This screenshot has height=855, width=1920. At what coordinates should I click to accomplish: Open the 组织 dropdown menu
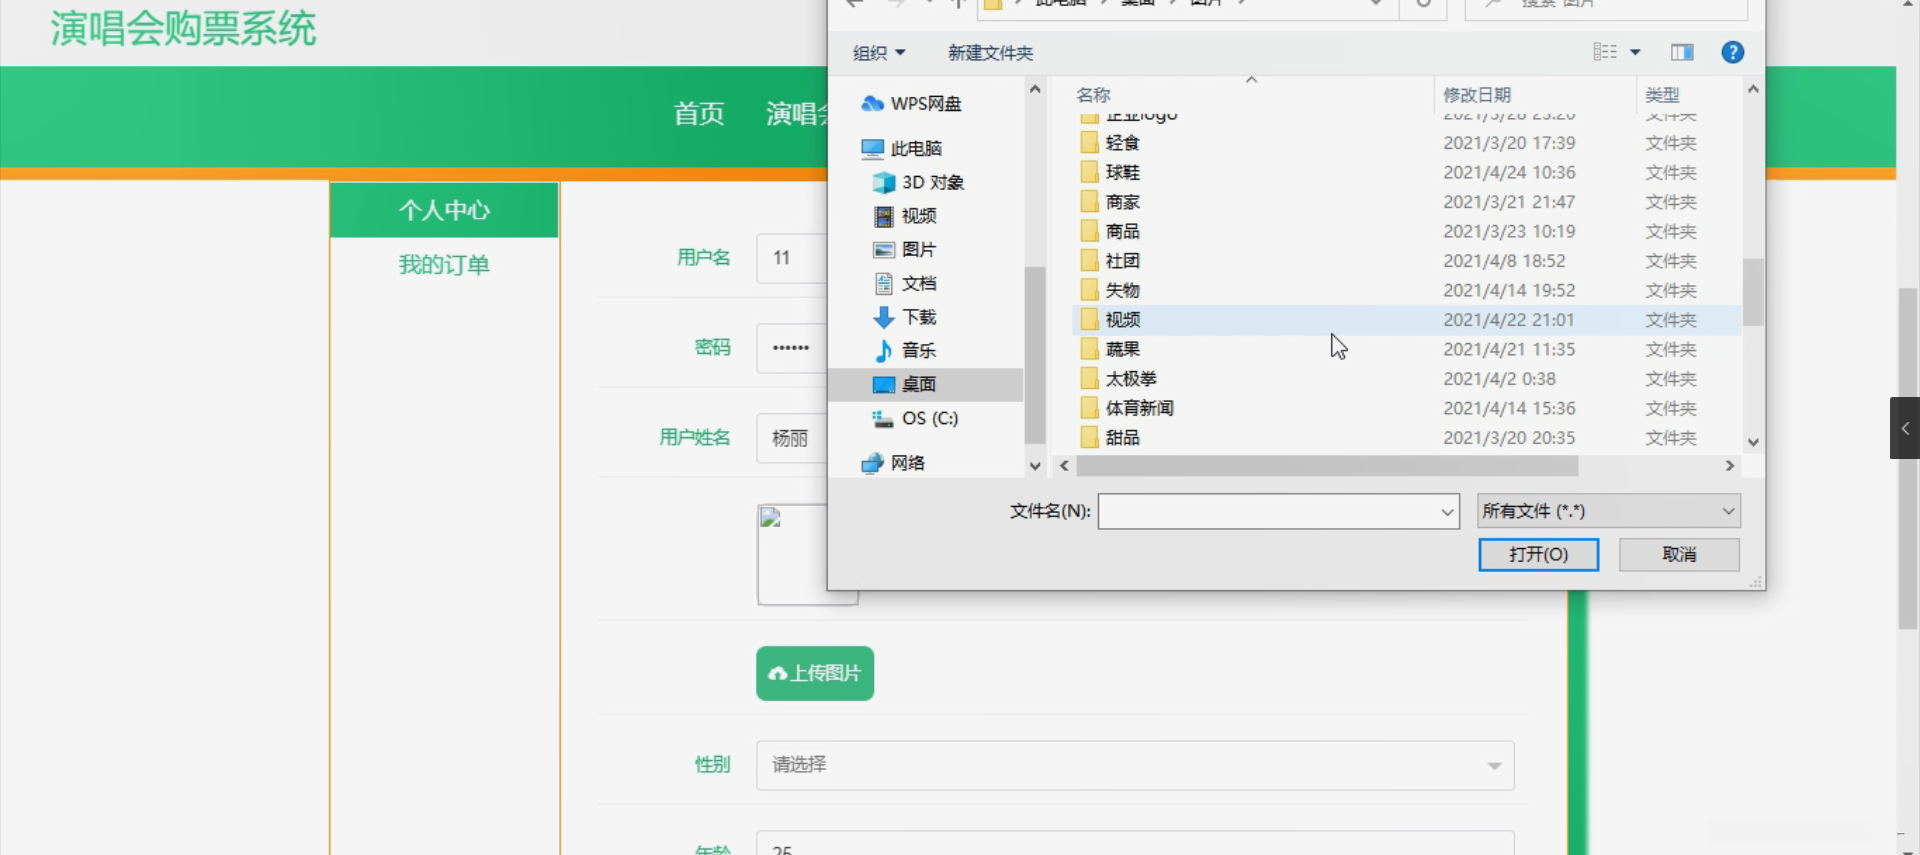point(879,53)
